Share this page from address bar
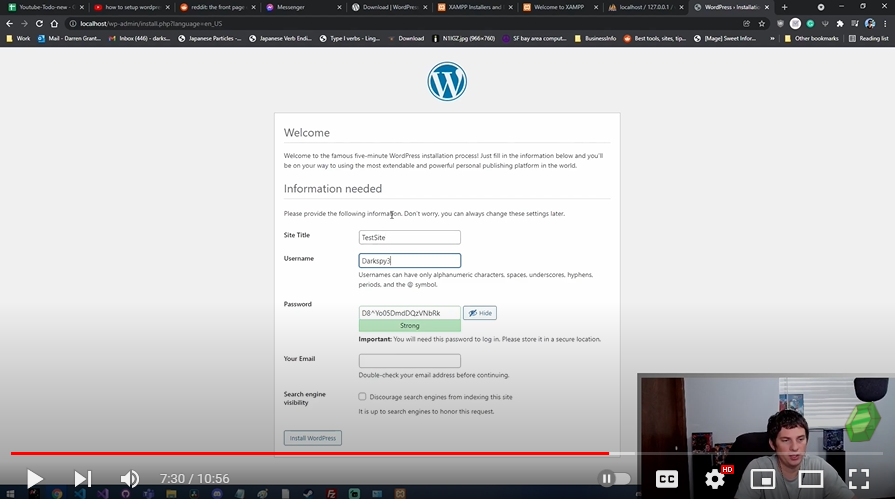 pyautogui.click(x=746, y=23)
